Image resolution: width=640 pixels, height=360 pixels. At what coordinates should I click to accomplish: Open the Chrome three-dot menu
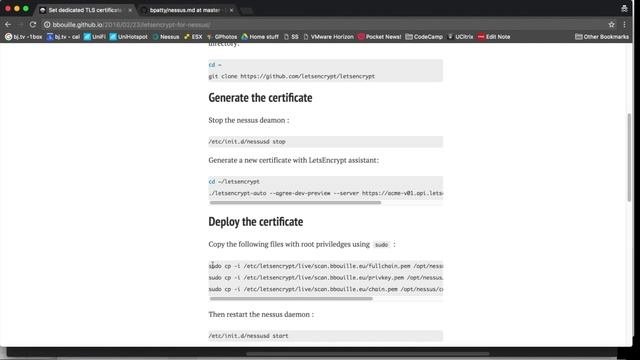pyautogui.click(x=624, y=24)
